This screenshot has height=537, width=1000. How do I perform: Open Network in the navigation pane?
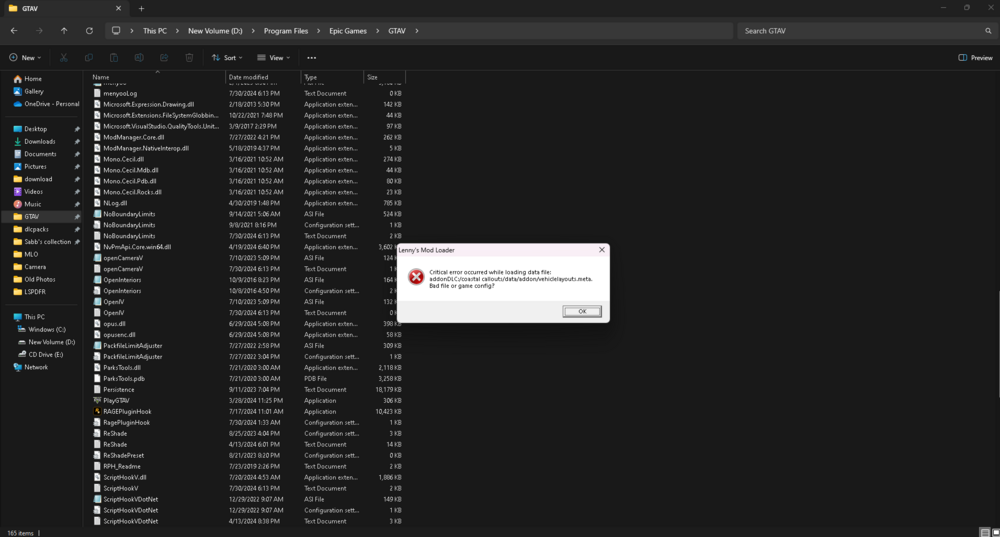(31, 367)
